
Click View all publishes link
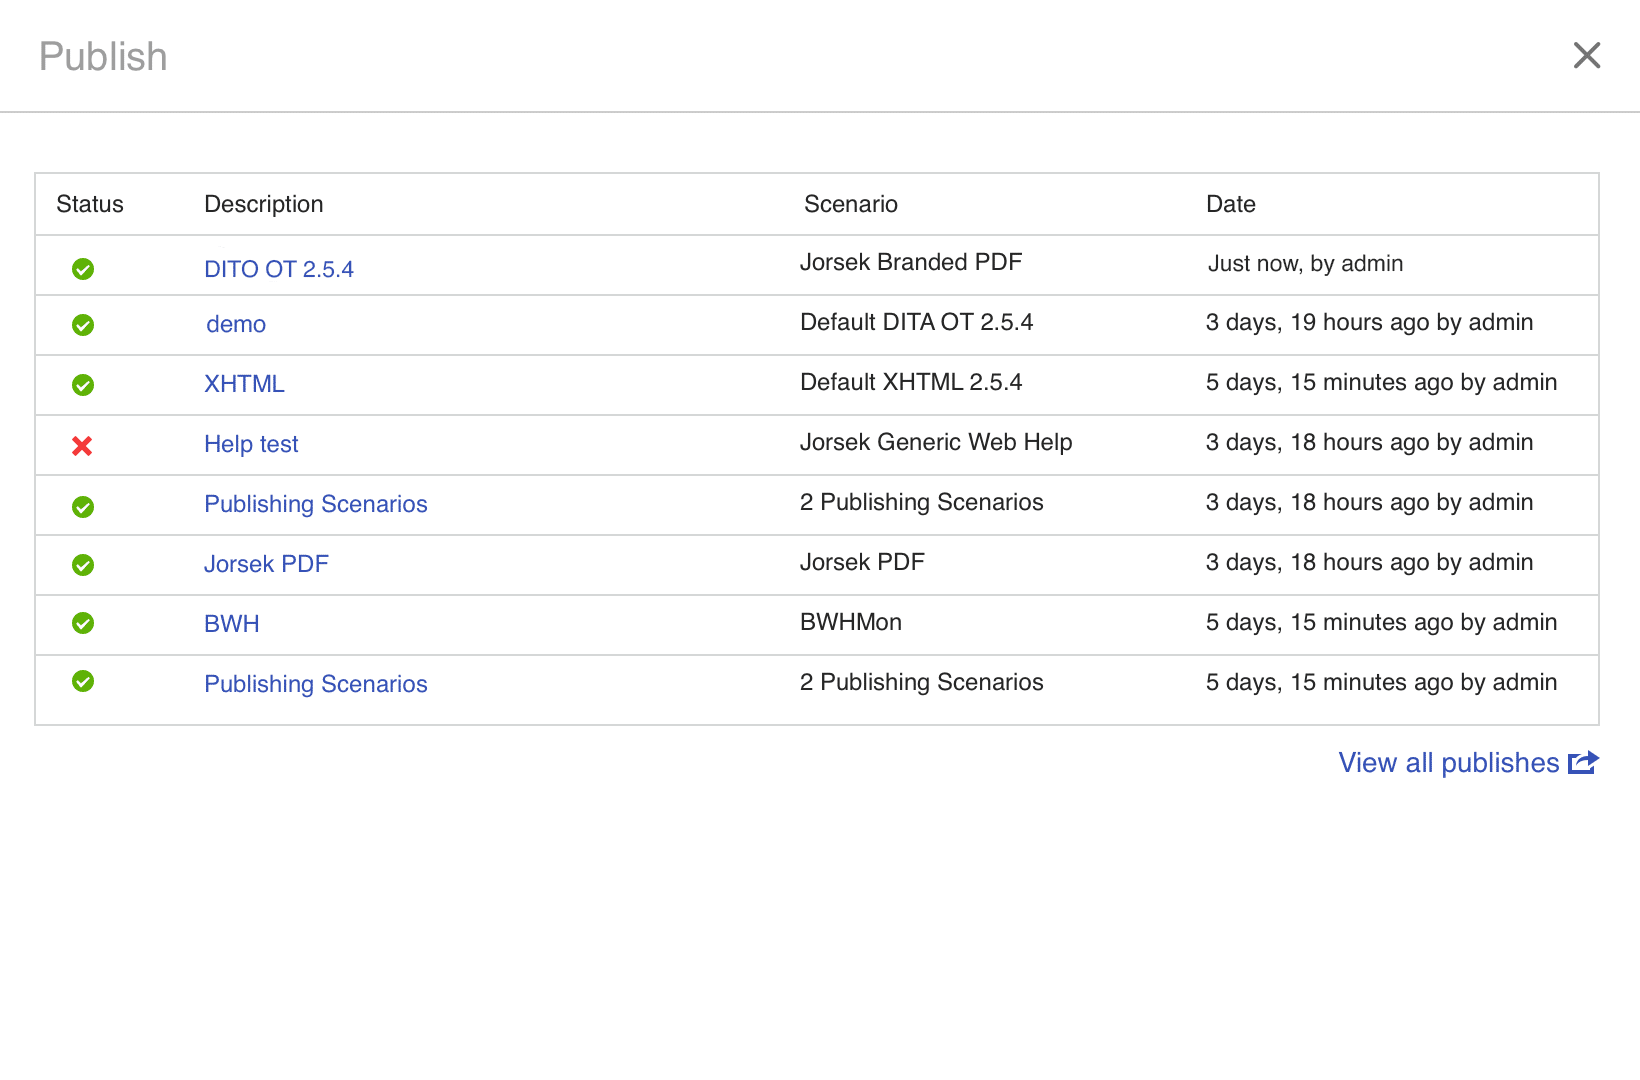[1449, 763]
